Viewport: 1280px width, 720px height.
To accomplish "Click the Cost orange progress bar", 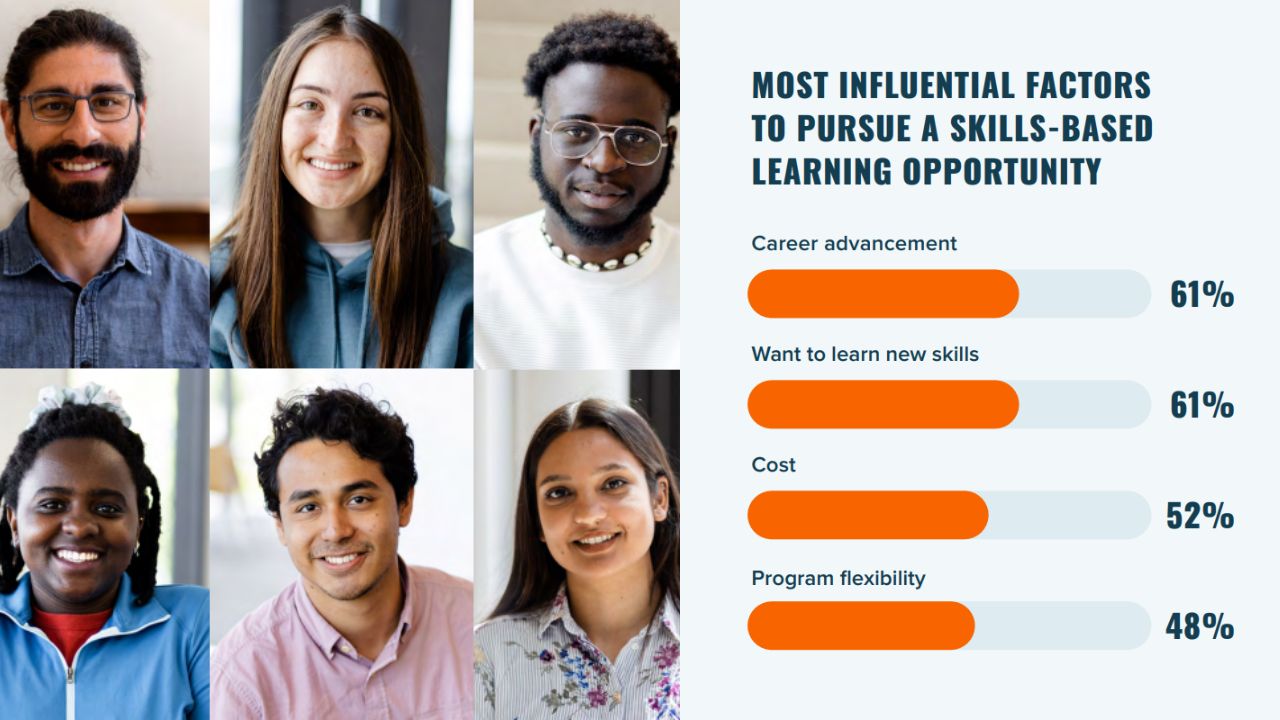I will coord(868,515).
